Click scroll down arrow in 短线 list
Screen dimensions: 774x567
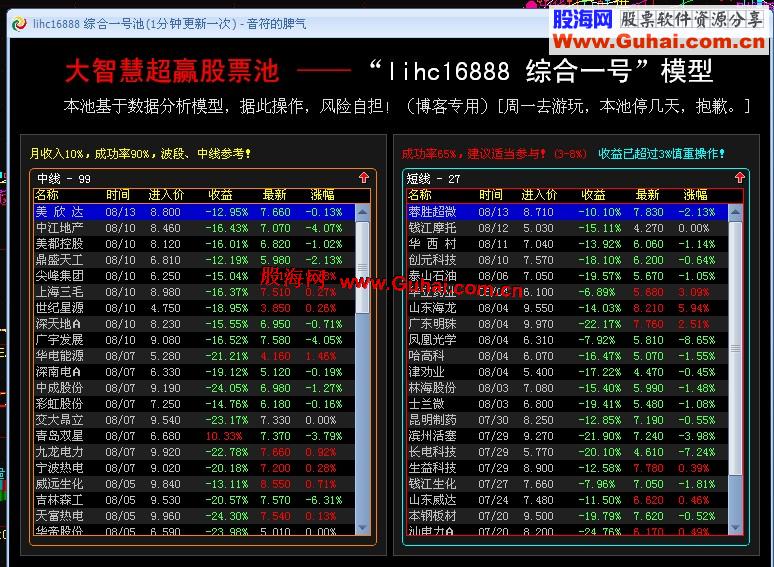click(x=735, y=527)
